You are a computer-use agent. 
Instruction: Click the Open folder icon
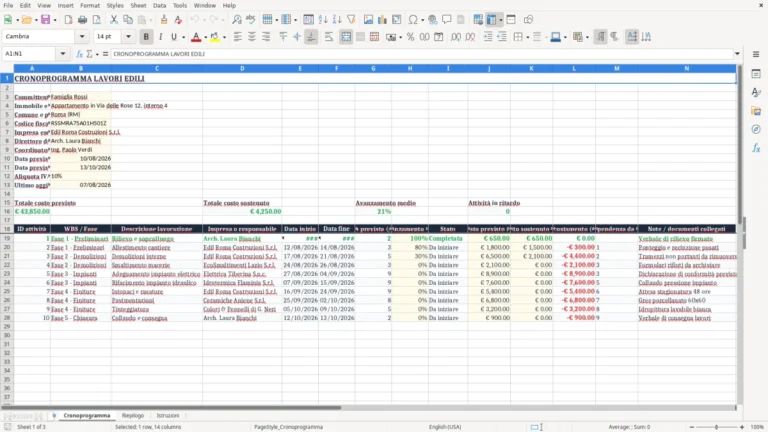[26, 20]
